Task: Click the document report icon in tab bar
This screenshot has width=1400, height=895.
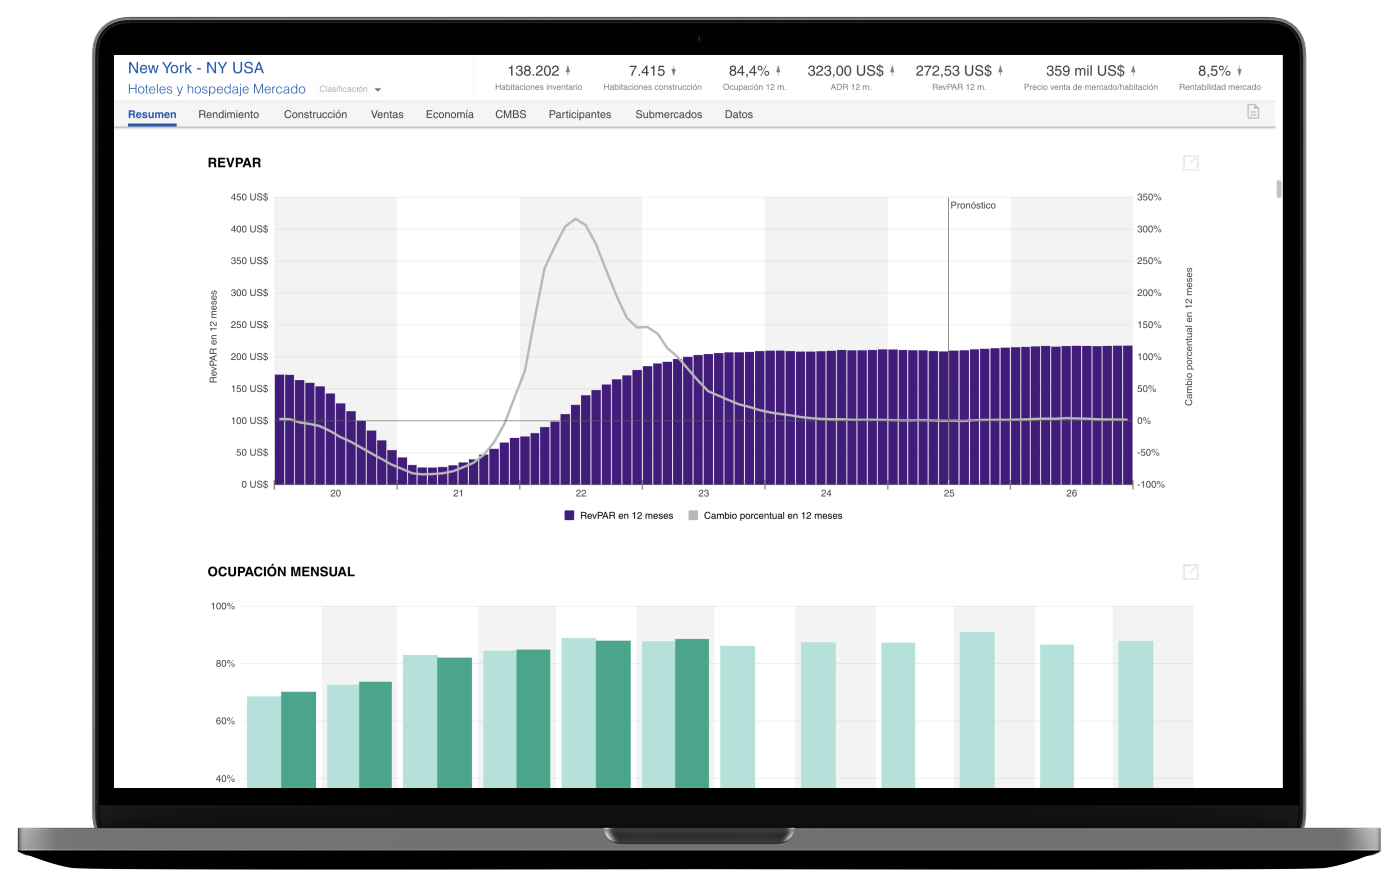Action: coord(1253,112)
